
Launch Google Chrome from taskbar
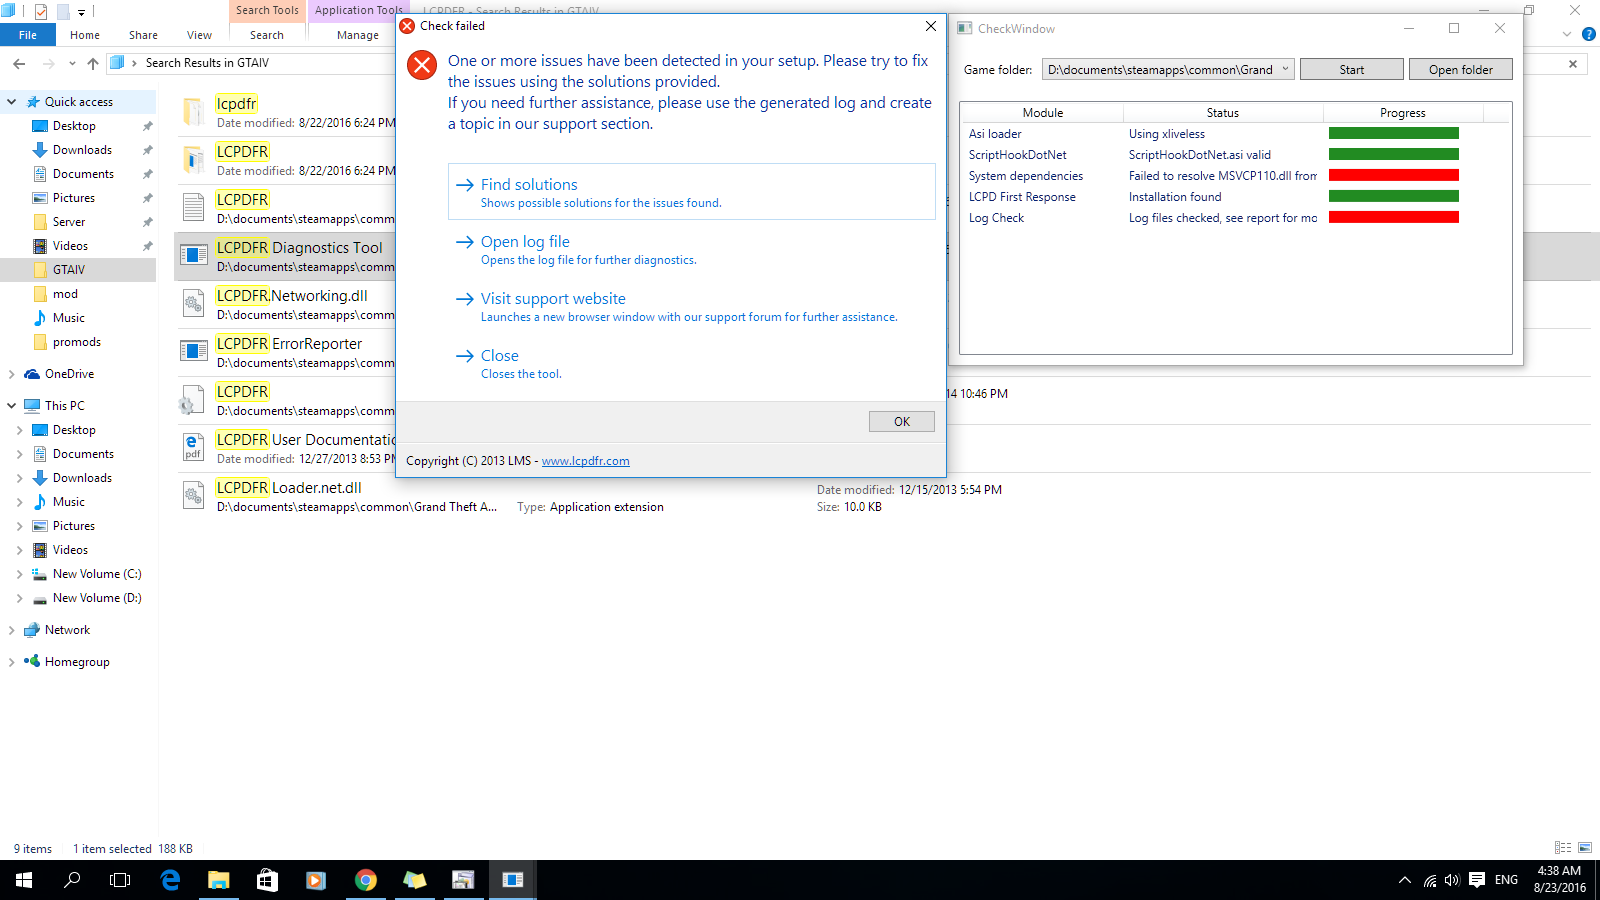point(365,880)
